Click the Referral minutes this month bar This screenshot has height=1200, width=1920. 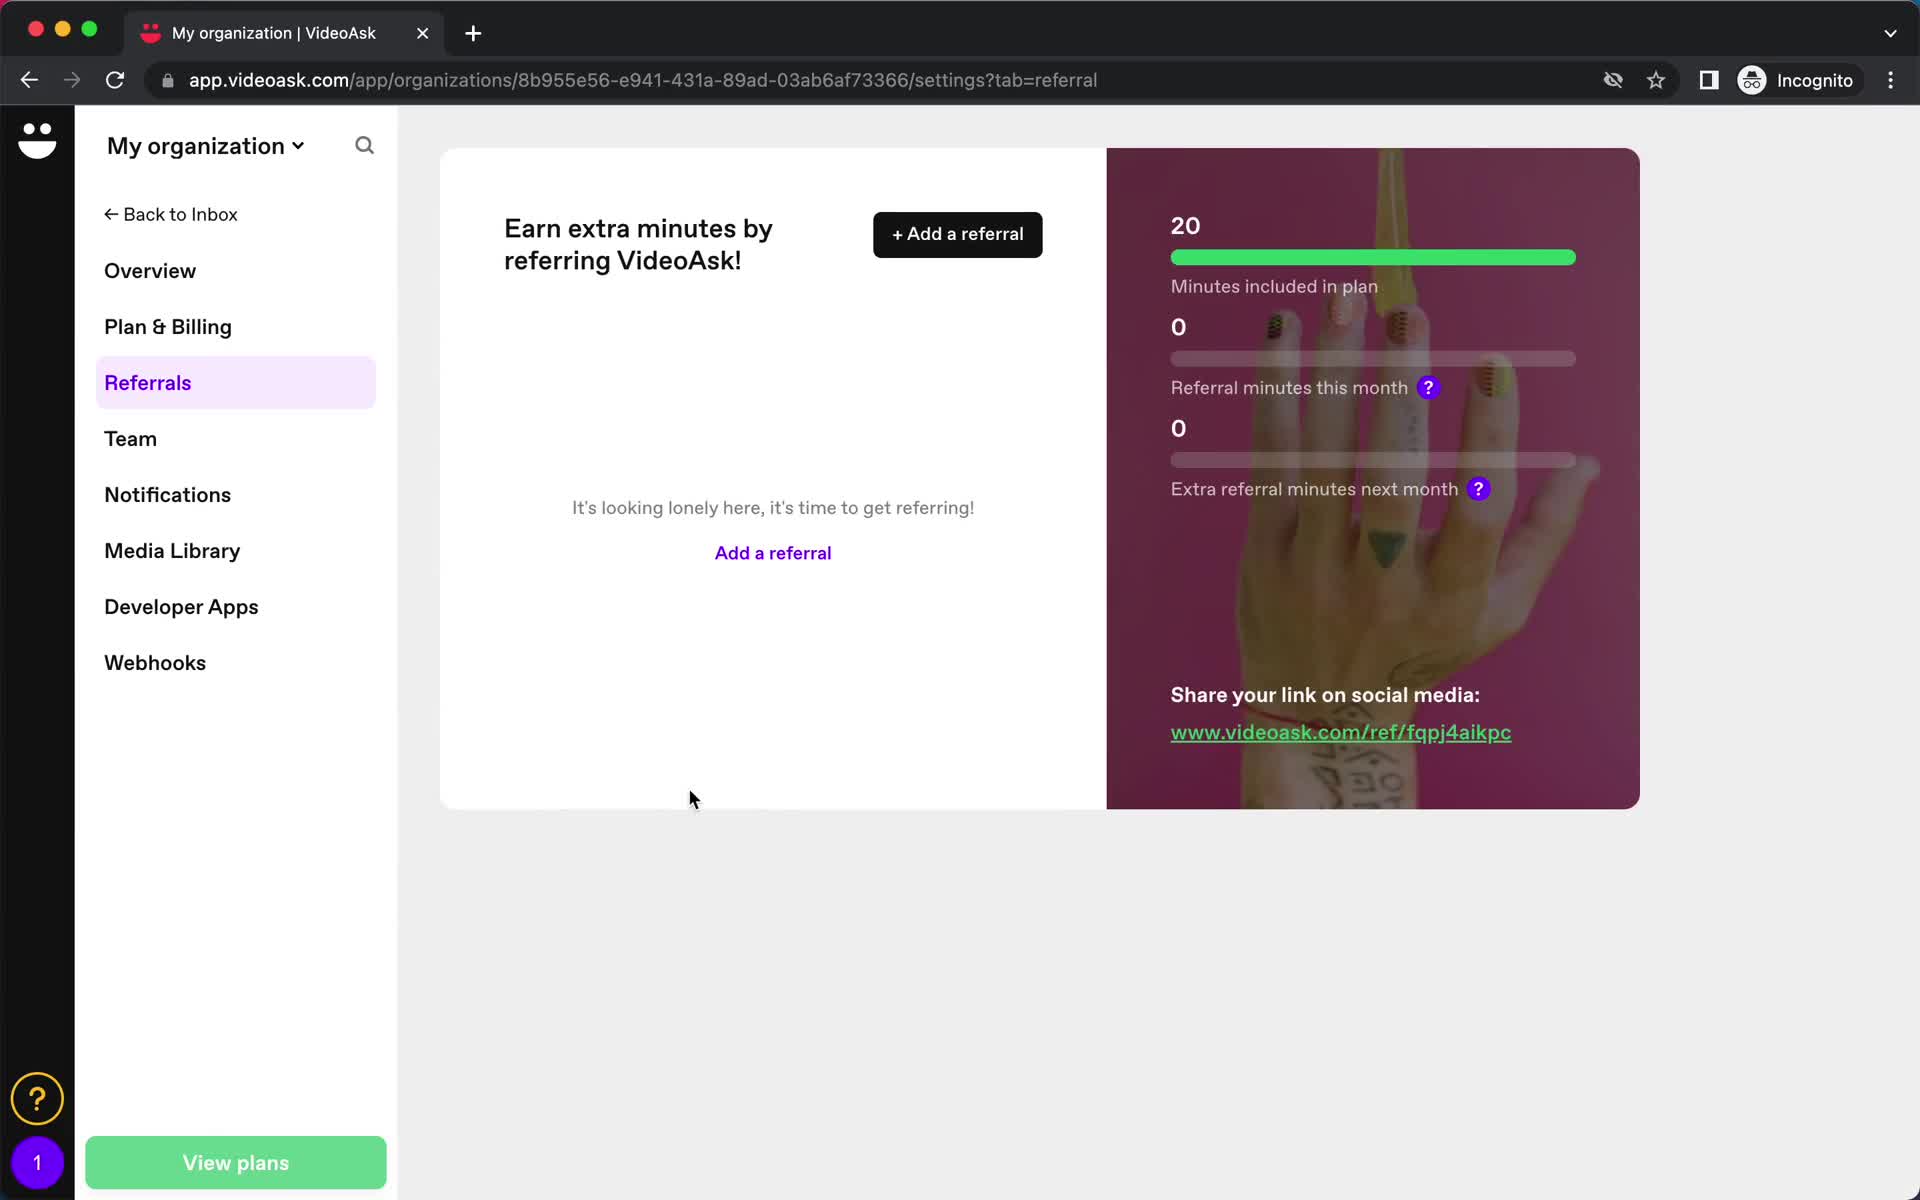point(1373,359)
